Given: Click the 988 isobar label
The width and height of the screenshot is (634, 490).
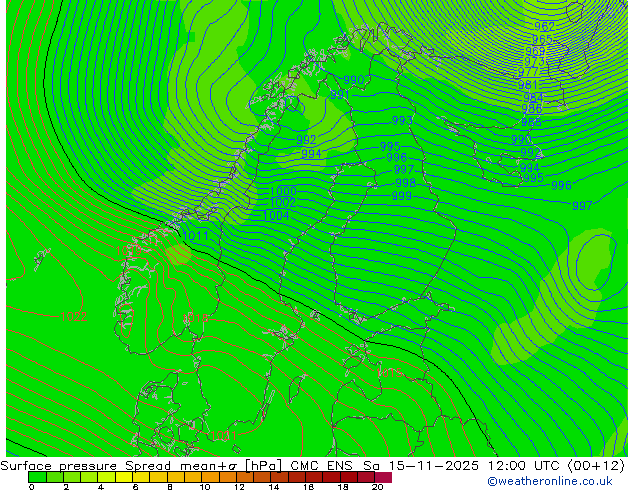Looking at the screenshot, I should [x=531, y=122].
